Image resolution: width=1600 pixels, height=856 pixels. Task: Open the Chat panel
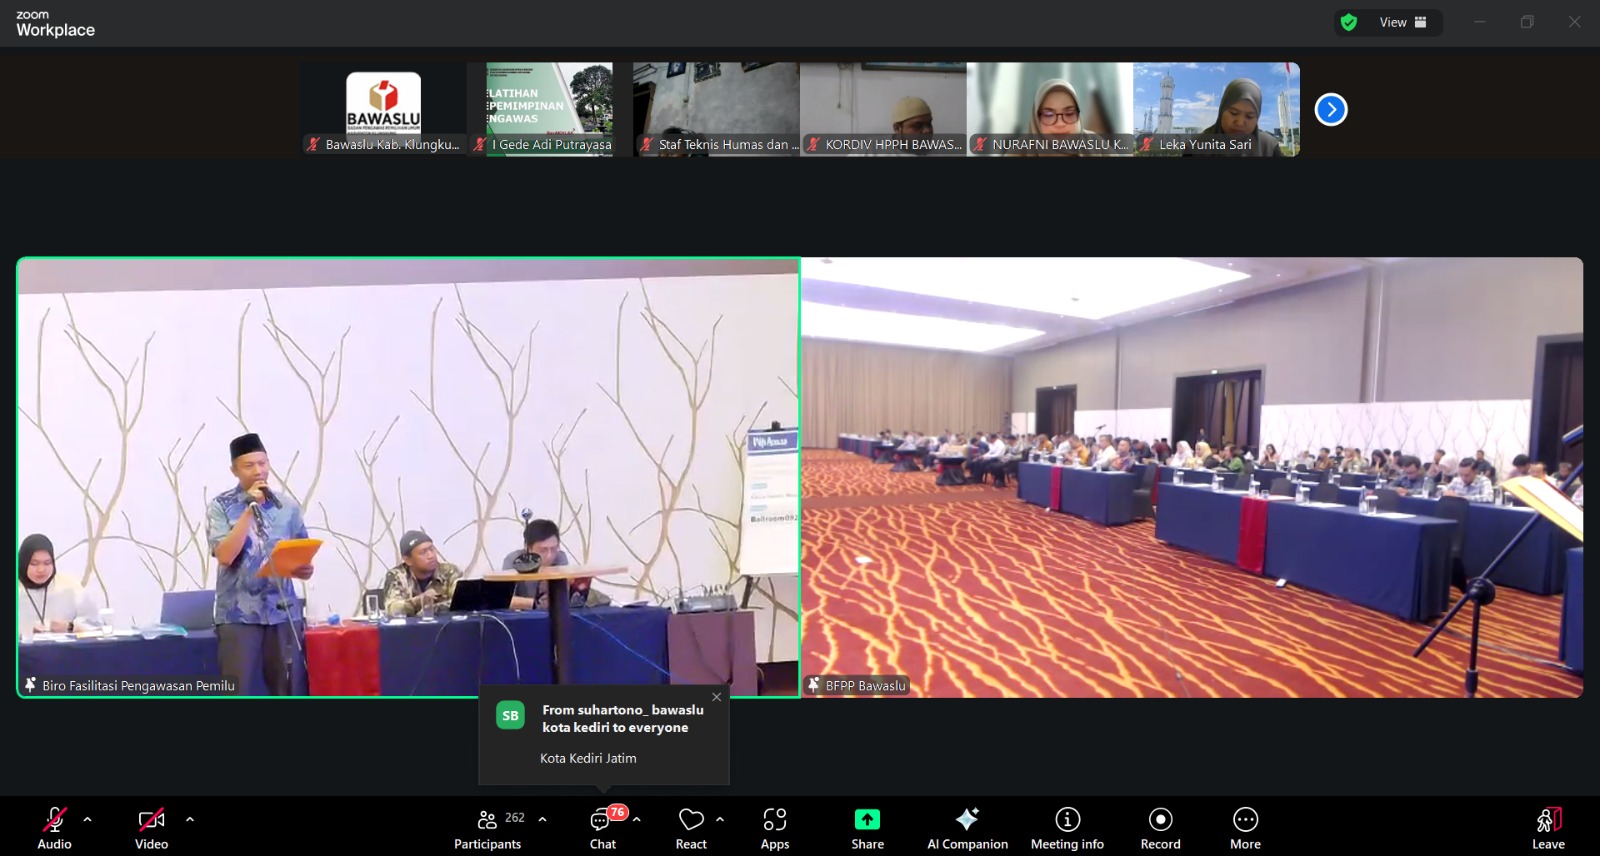point(602,829)
